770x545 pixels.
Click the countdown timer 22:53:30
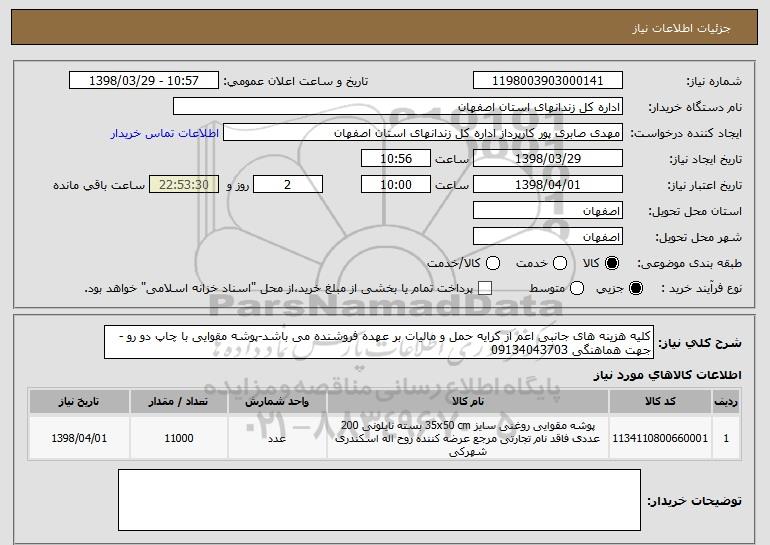(x=184, y=185)
